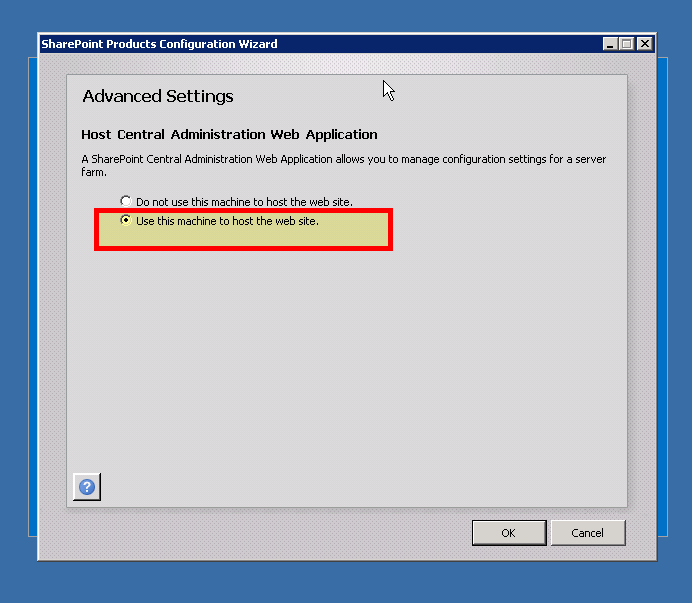This screenshot has width=692, height=603.
Task: Open the blue question mark help
Action: [87, 487]
